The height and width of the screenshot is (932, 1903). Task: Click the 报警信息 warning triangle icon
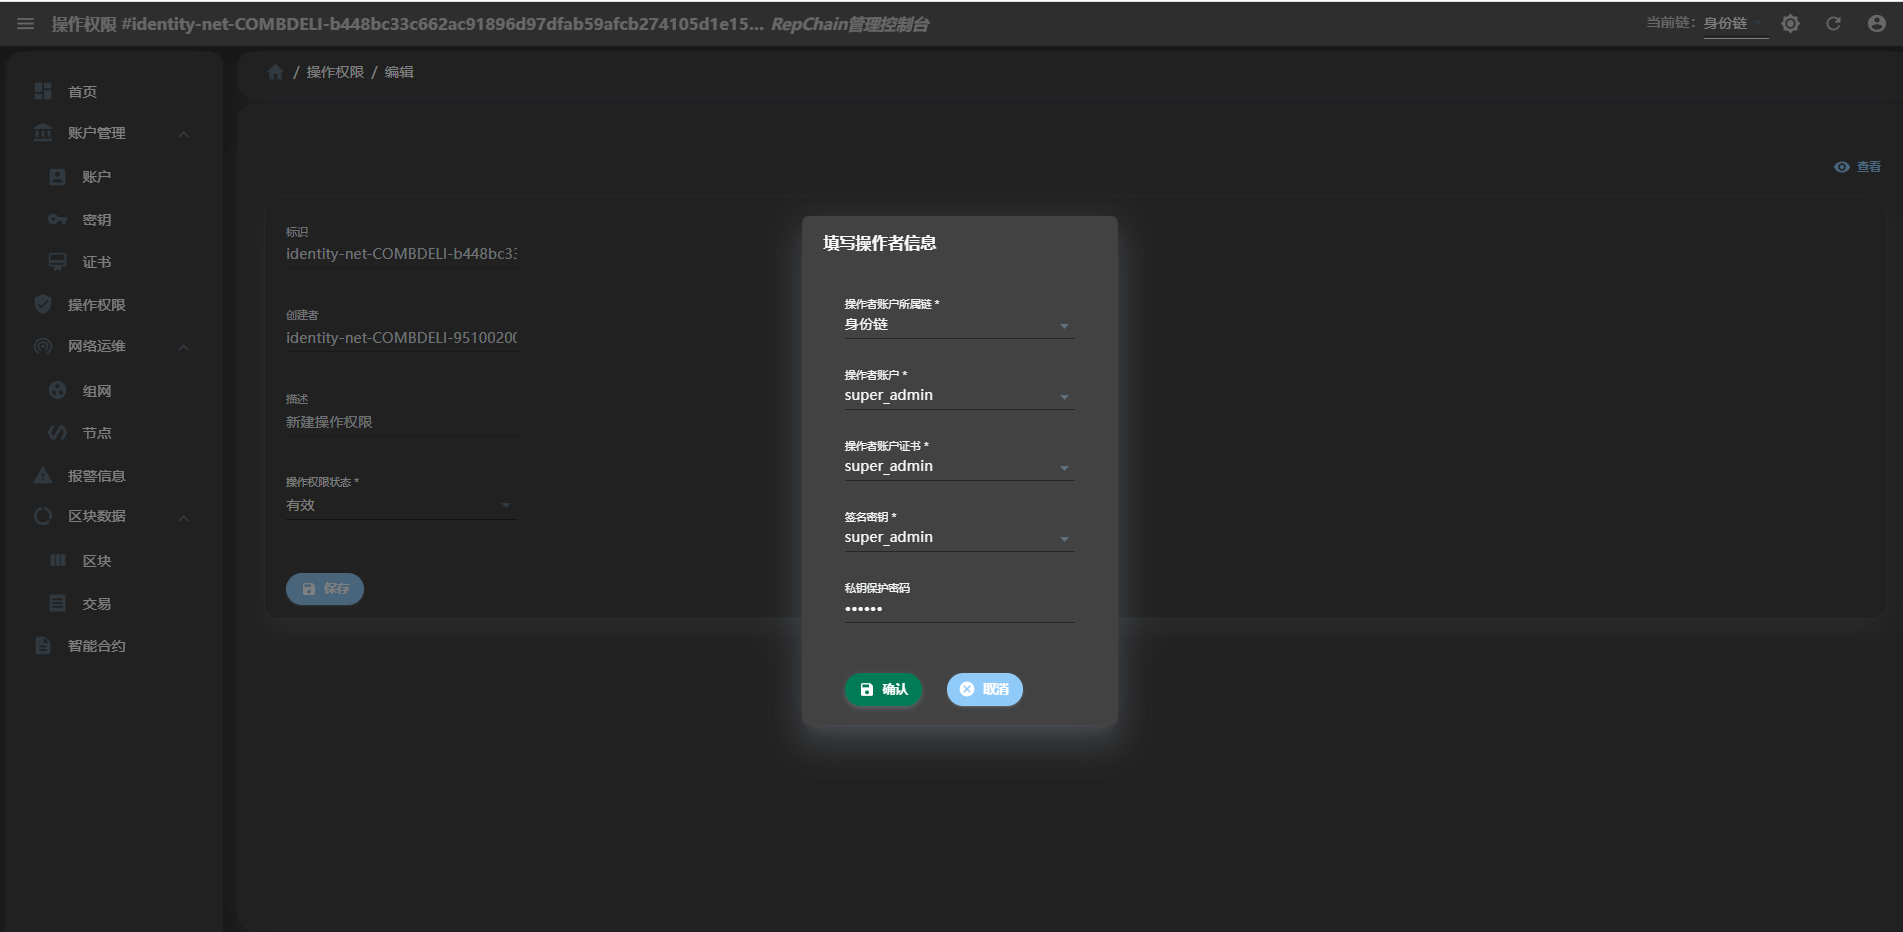tap(43, 475)
